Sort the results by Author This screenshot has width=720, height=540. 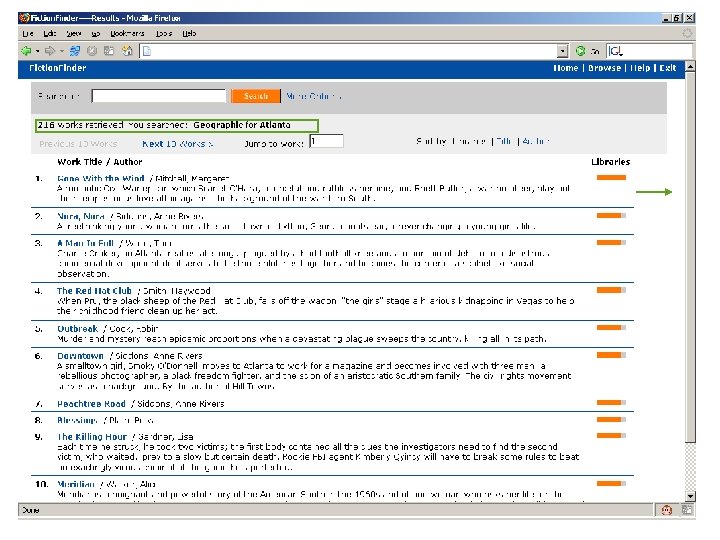click(x=535, y=141)
